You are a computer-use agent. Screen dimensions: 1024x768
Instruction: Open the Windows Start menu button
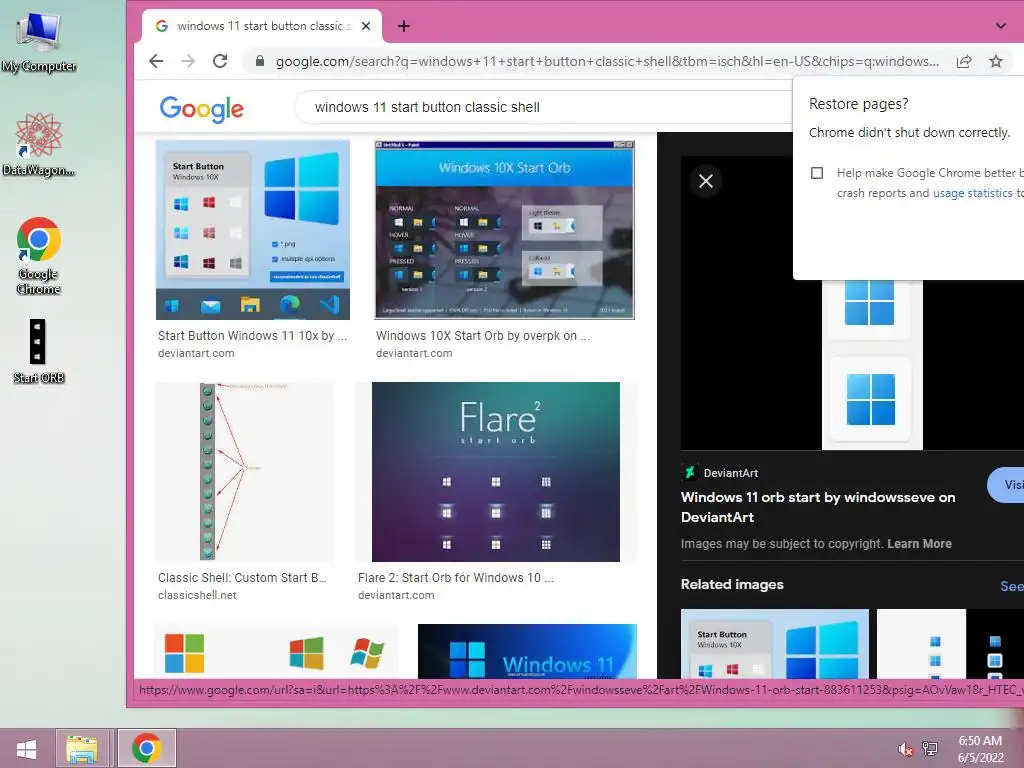(x=26, y=748)
